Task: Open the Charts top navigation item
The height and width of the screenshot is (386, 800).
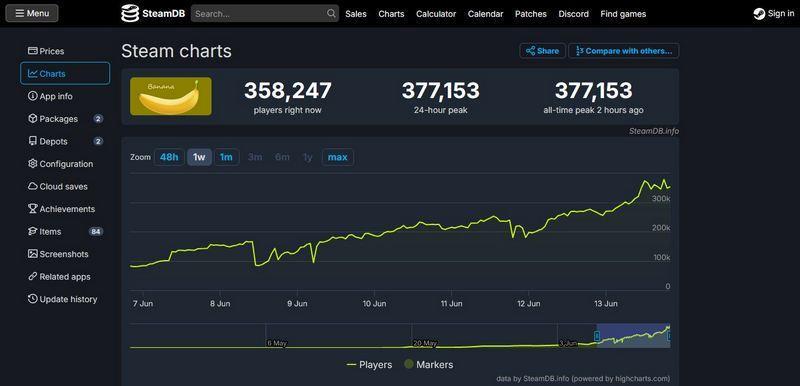Action: pyautogui.click(x=391, y=14)
